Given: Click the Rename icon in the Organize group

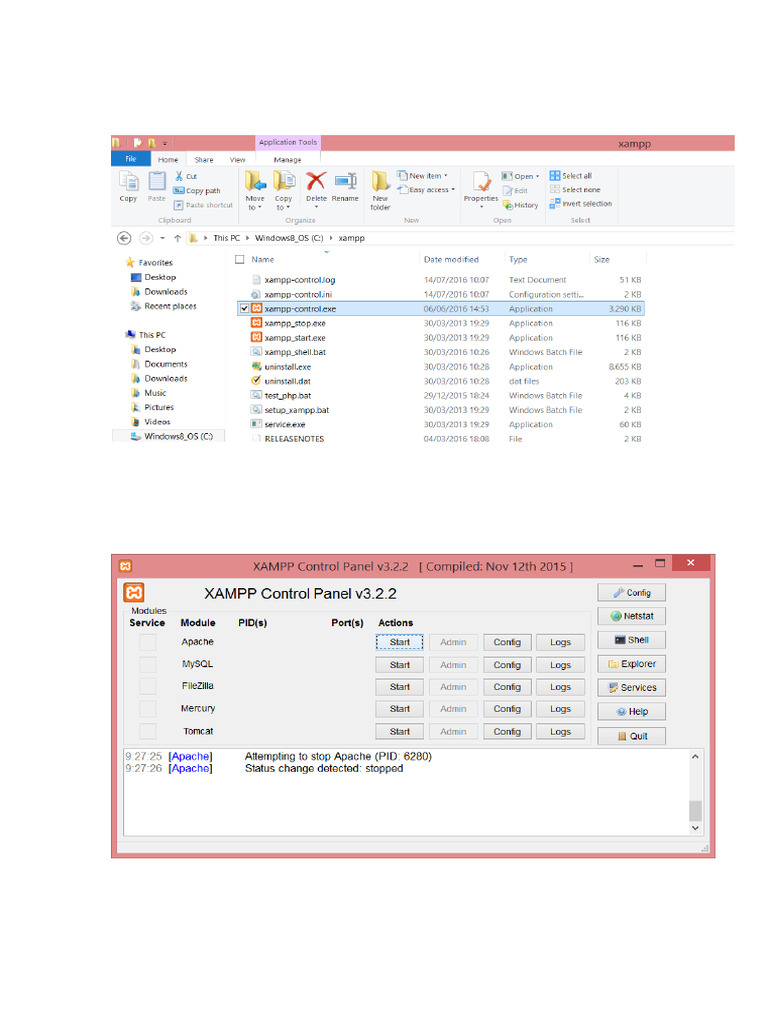Looking at the screenshot, I should coord(345,182).
